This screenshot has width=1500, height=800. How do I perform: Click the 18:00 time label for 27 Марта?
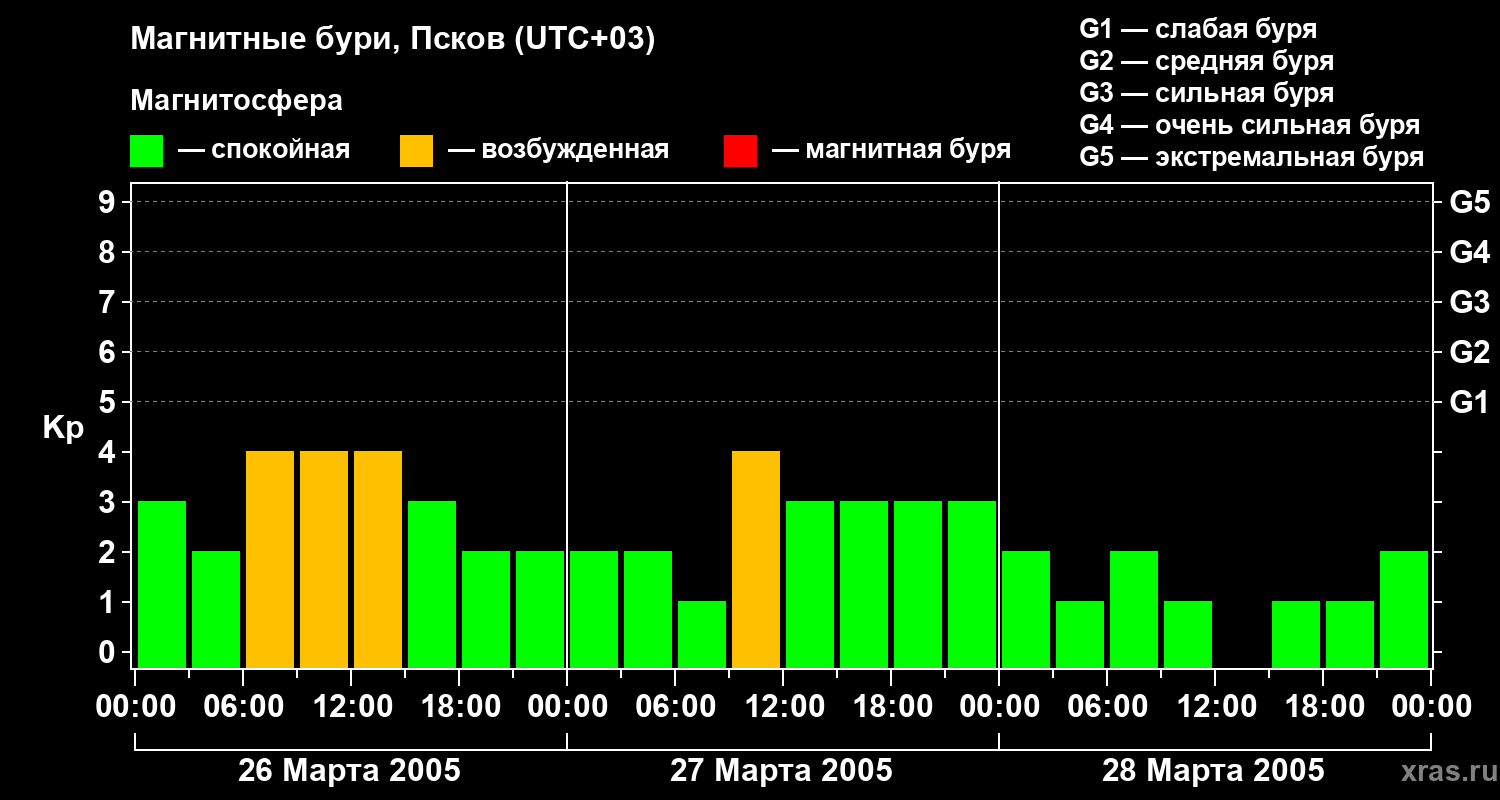(x=891, y=707)
